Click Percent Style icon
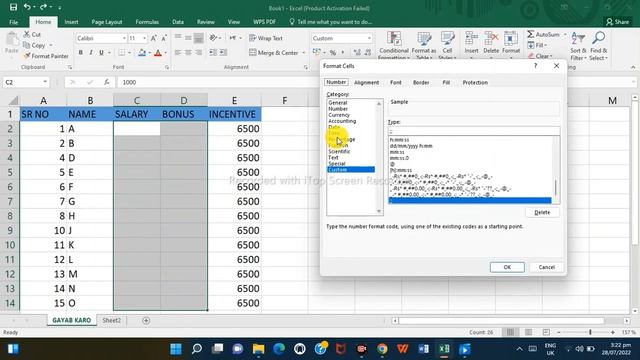640x360 pixels. 333,52
